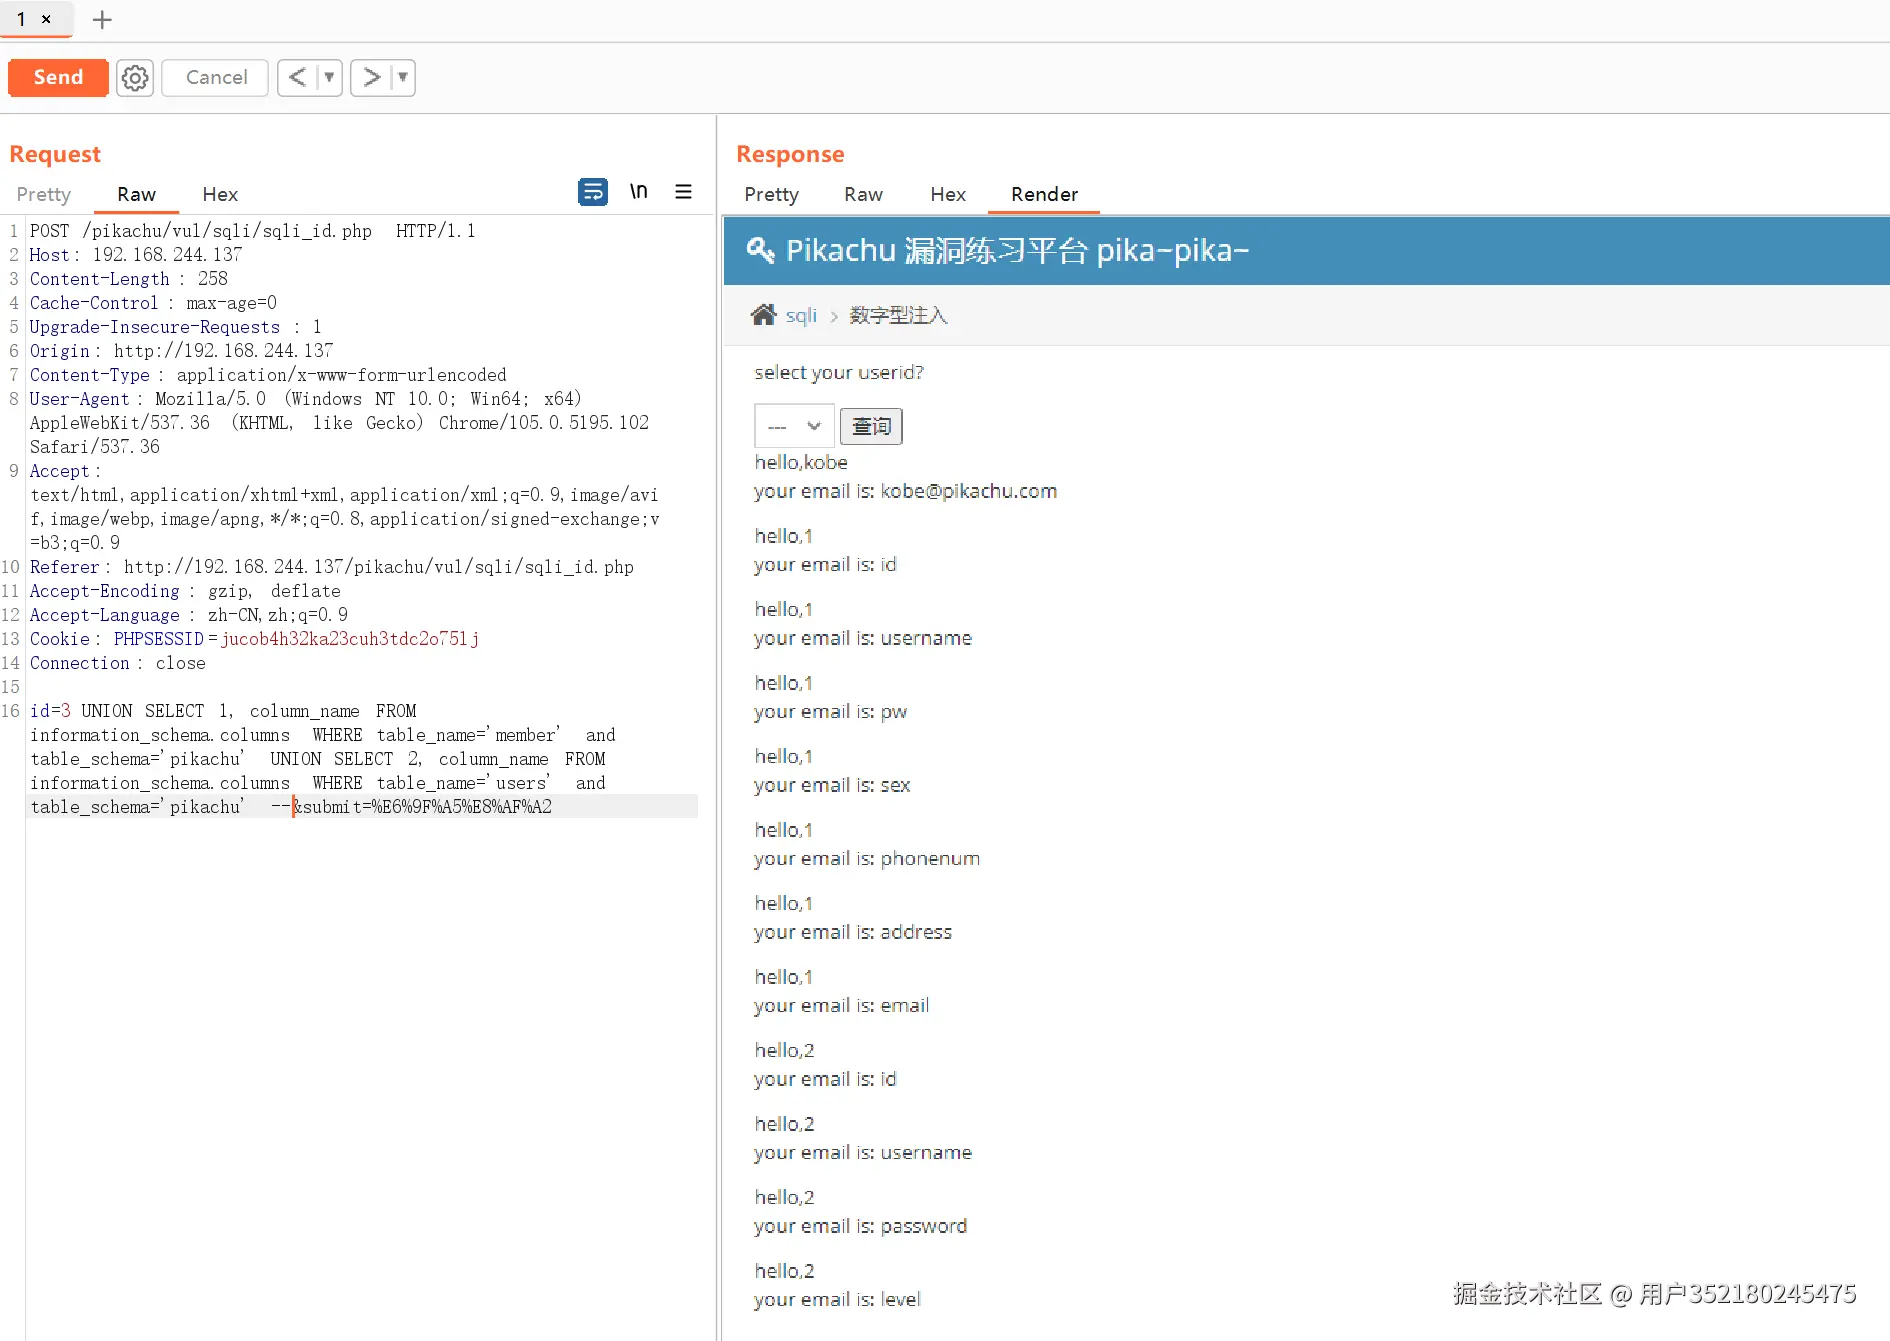Click 'your email is: sex' result
This screenshot has width=1890, height=1341.
(x=832, y=785)
